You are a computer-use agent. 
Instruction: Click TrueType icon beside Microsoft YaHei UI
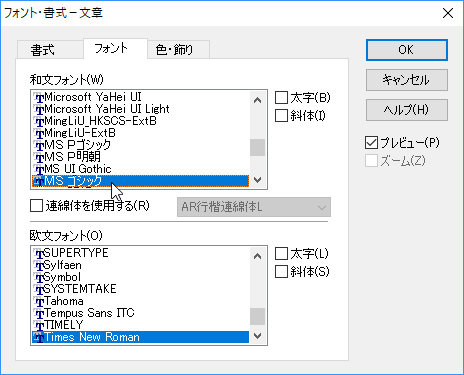39,98
